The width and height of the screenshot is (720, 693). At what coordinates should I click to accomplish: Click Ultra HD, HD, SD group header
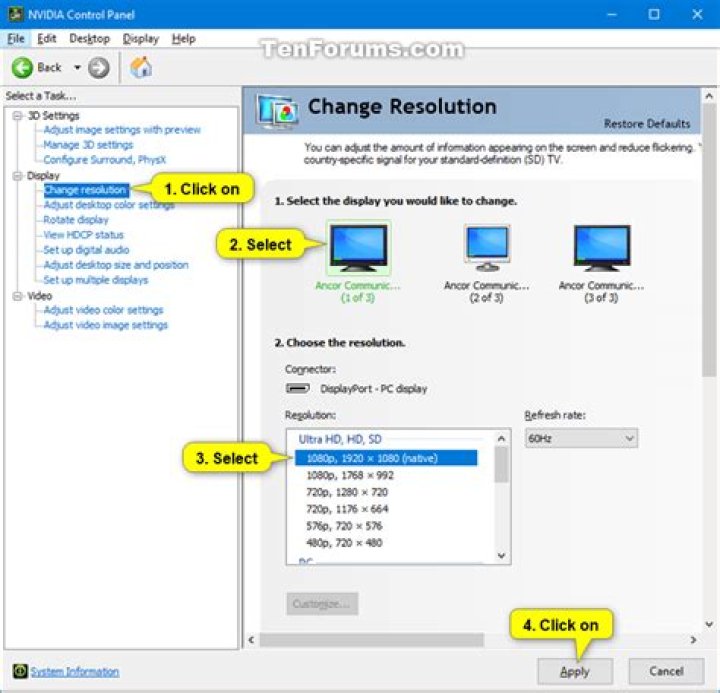tap(340, 439)
